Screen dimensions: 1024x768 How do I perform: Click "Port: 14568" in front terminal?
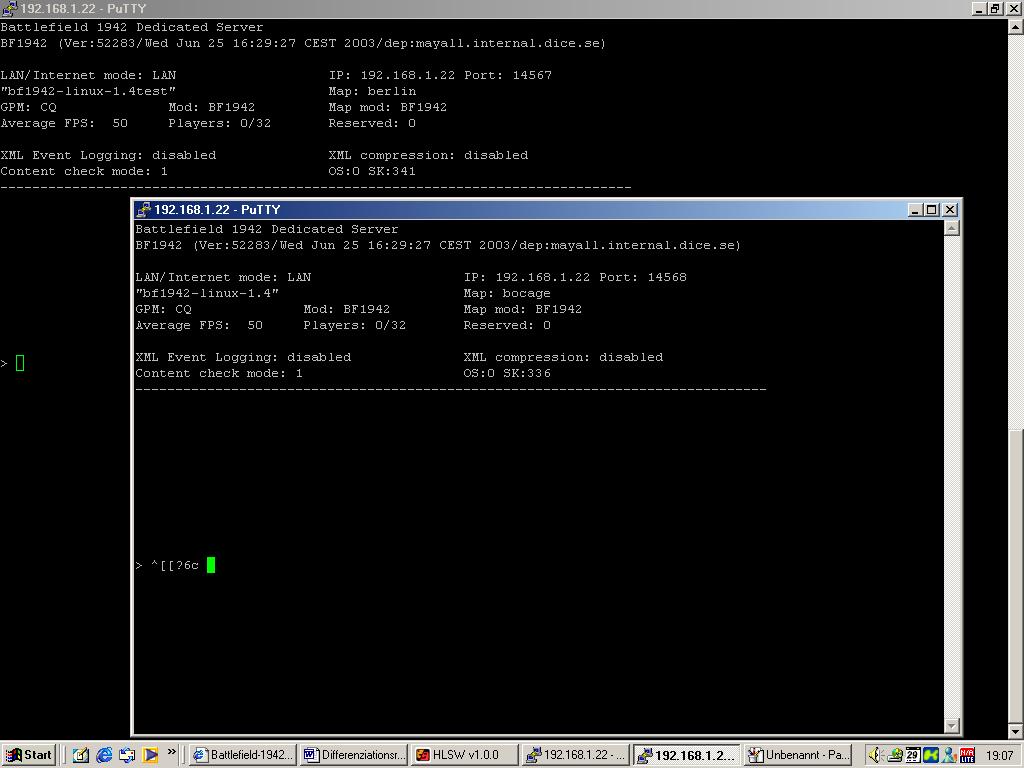(643, 277)
